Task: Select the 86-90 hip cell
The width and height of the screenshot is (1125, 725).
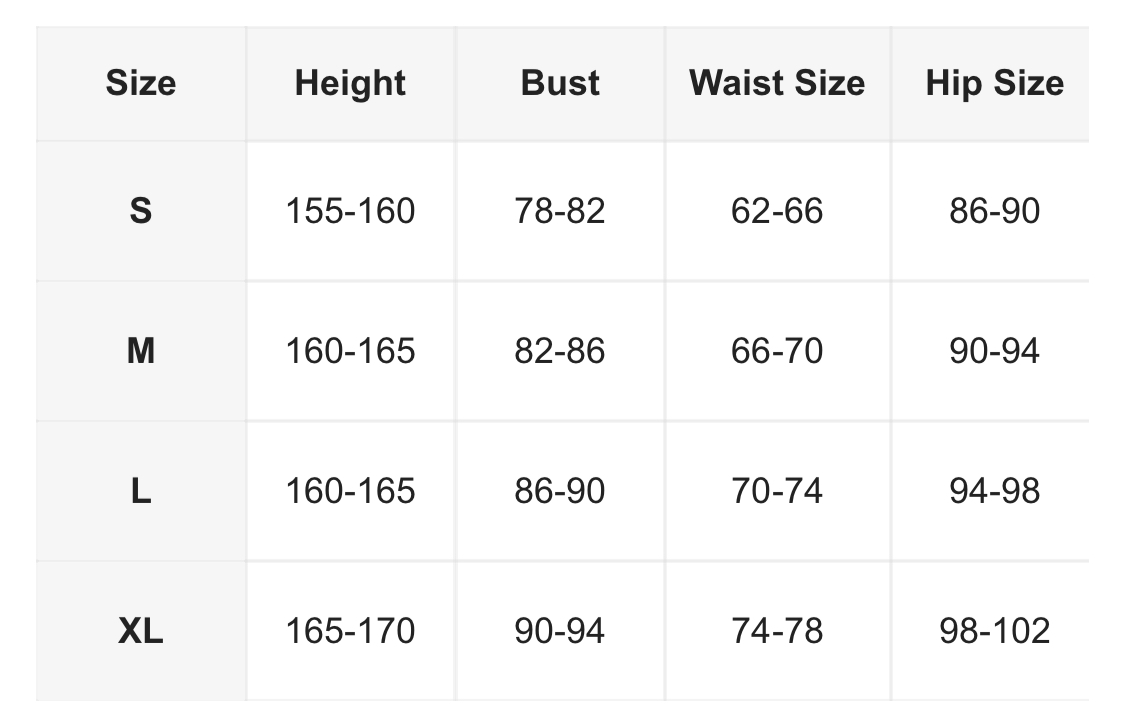Action: coord(994,211)
